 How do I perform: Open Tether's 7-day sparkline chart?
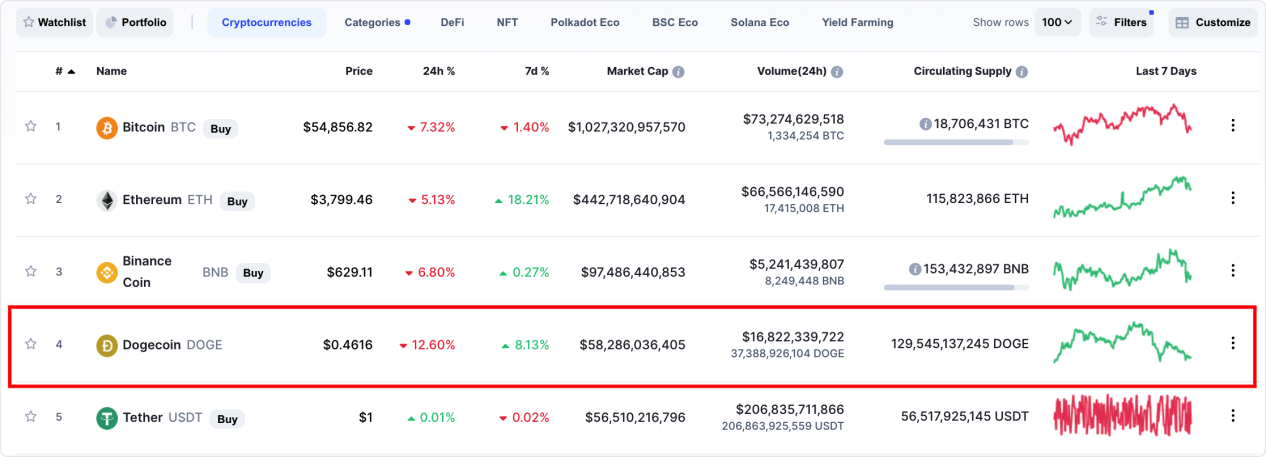coord(1123,416)
